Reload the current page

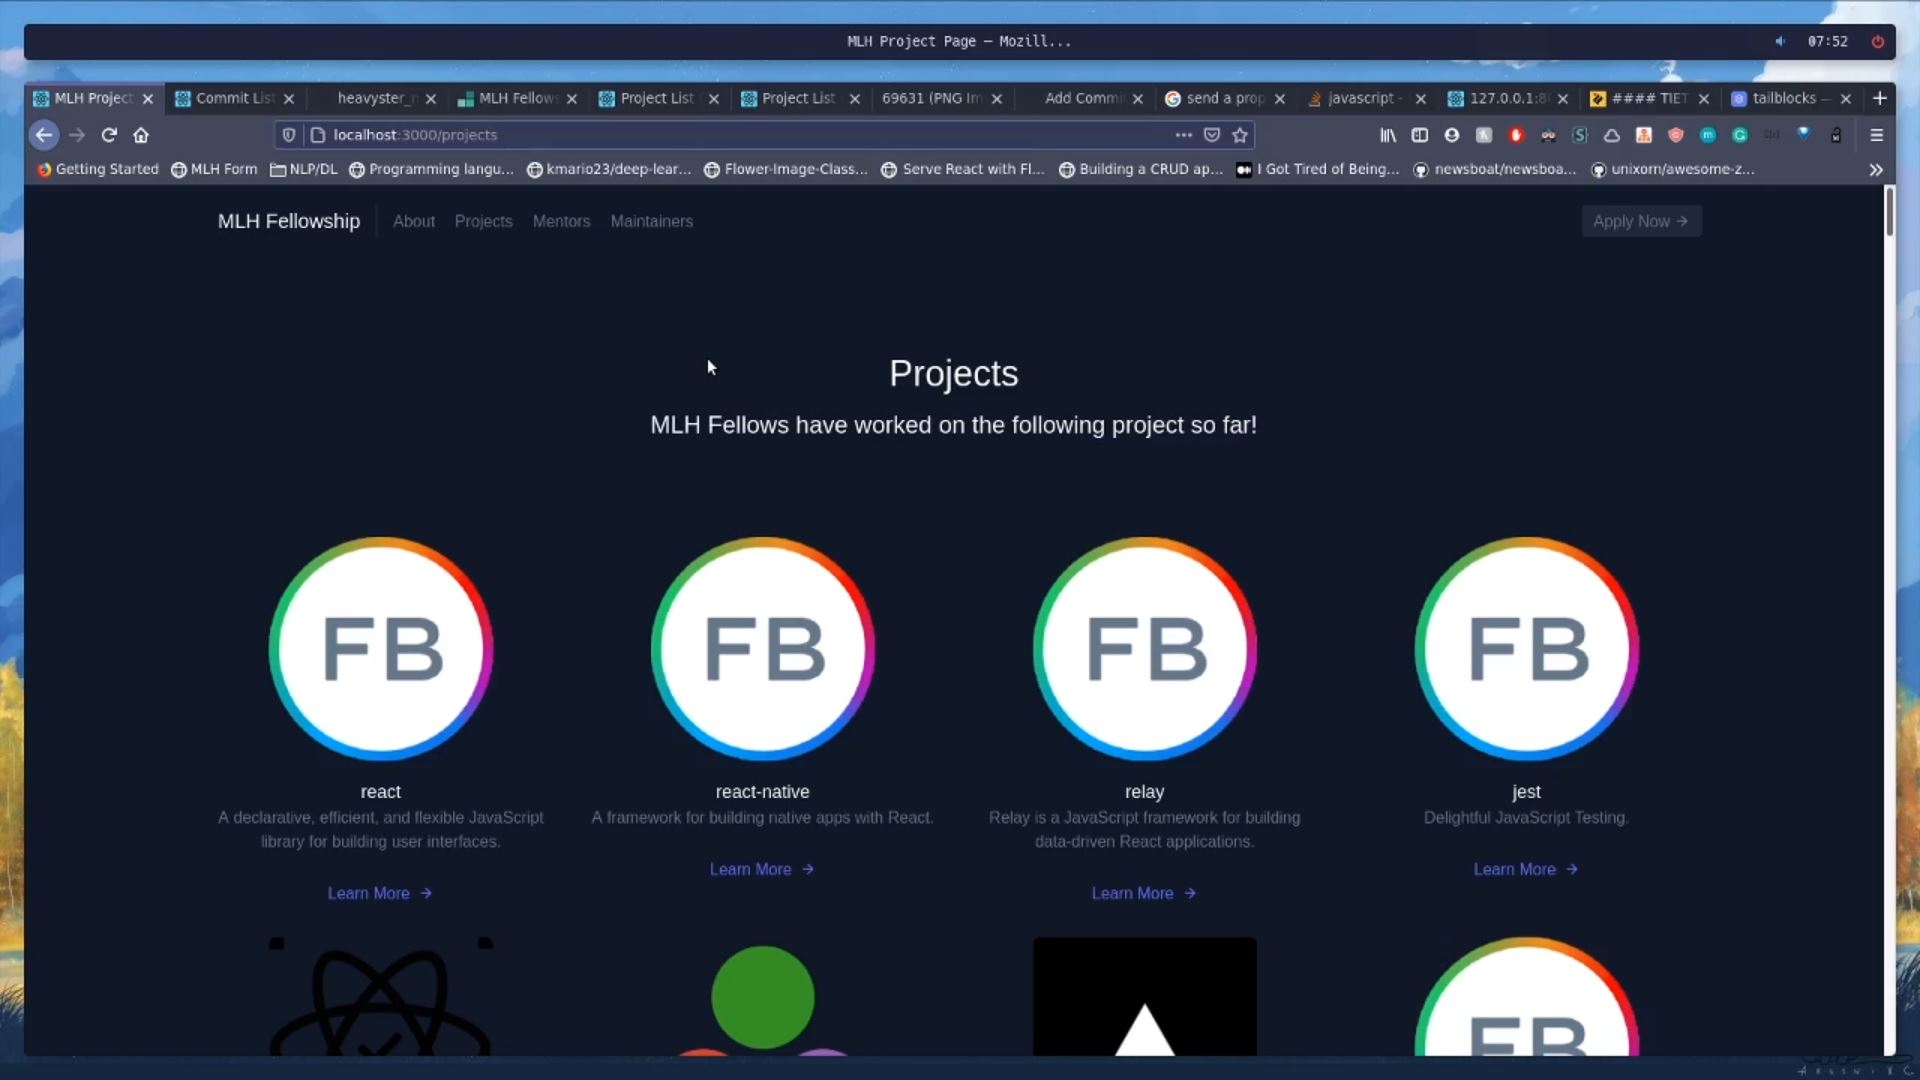[109, 135]
